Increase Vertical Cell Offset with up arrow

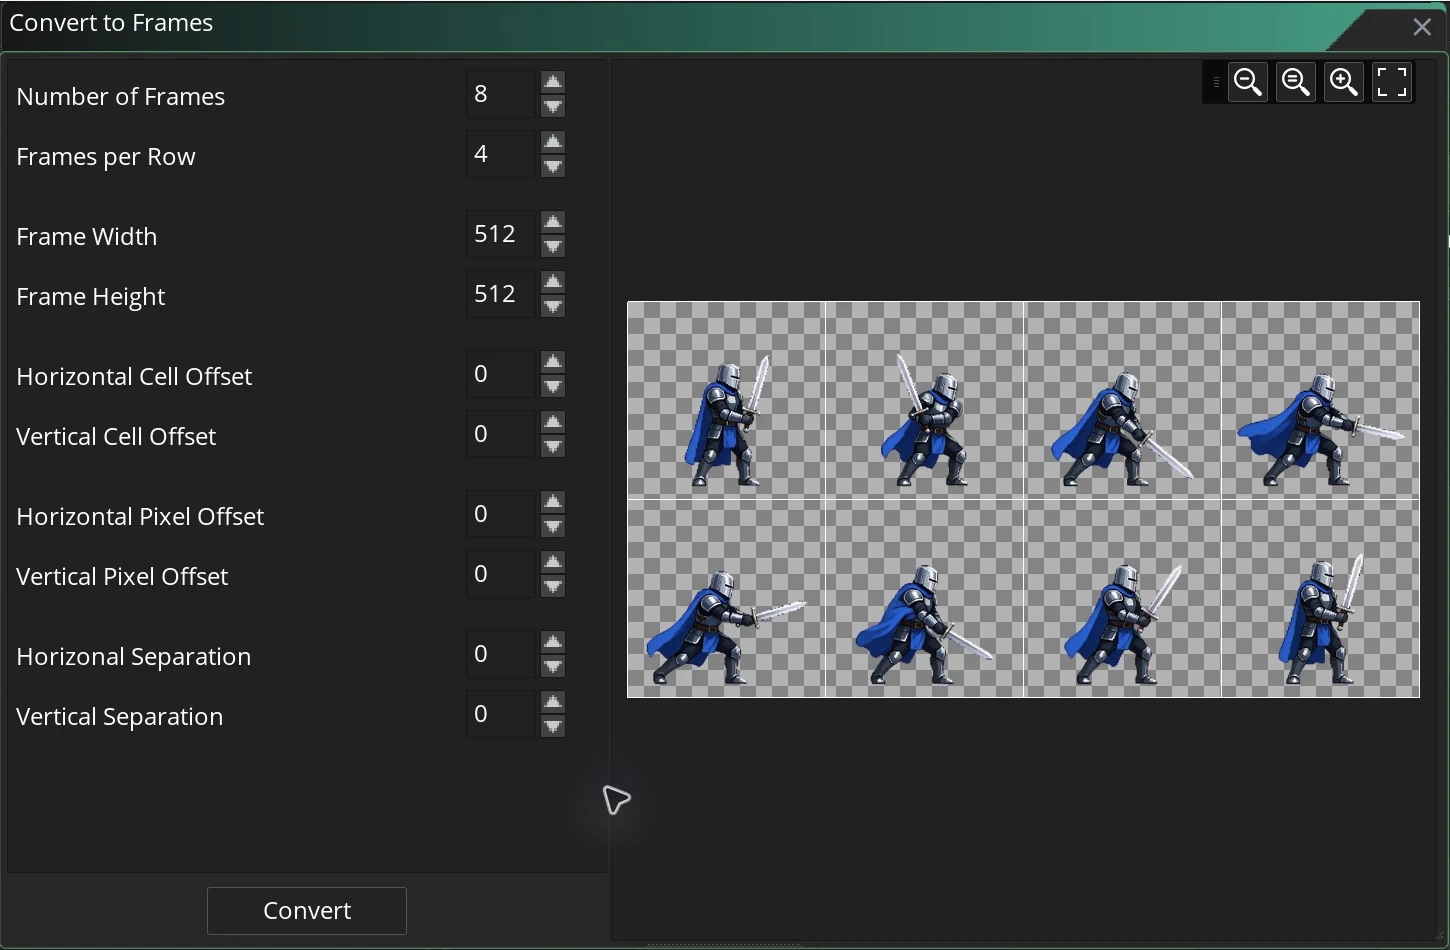tap(553, 422)
